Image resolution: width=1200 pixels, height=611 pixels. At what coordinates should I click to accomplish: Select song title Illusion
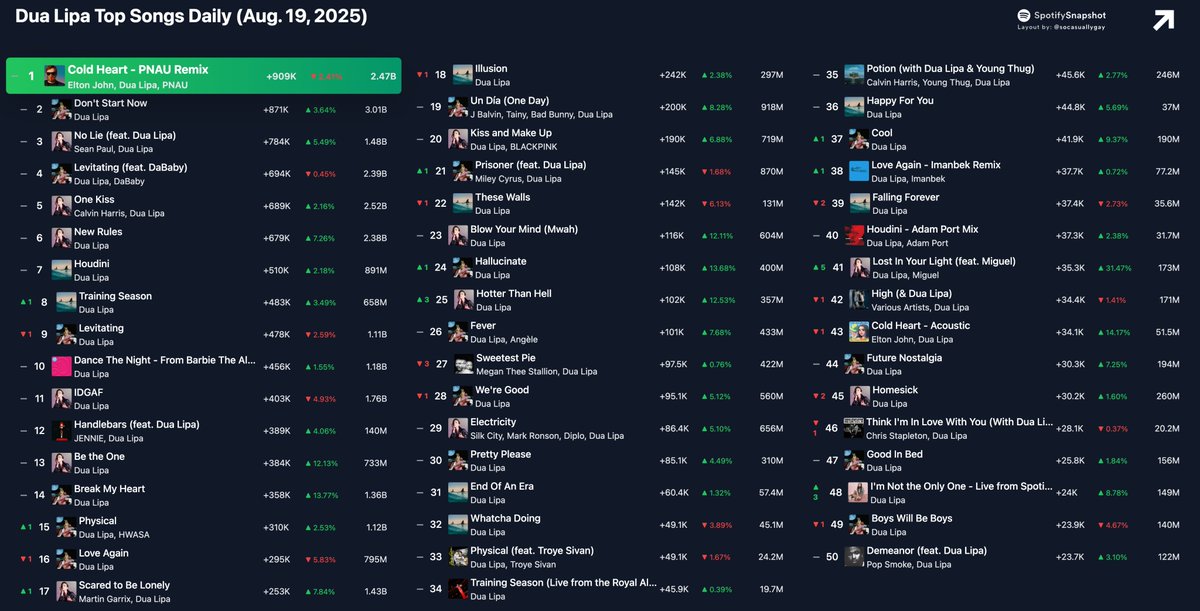tap(491, 68)
